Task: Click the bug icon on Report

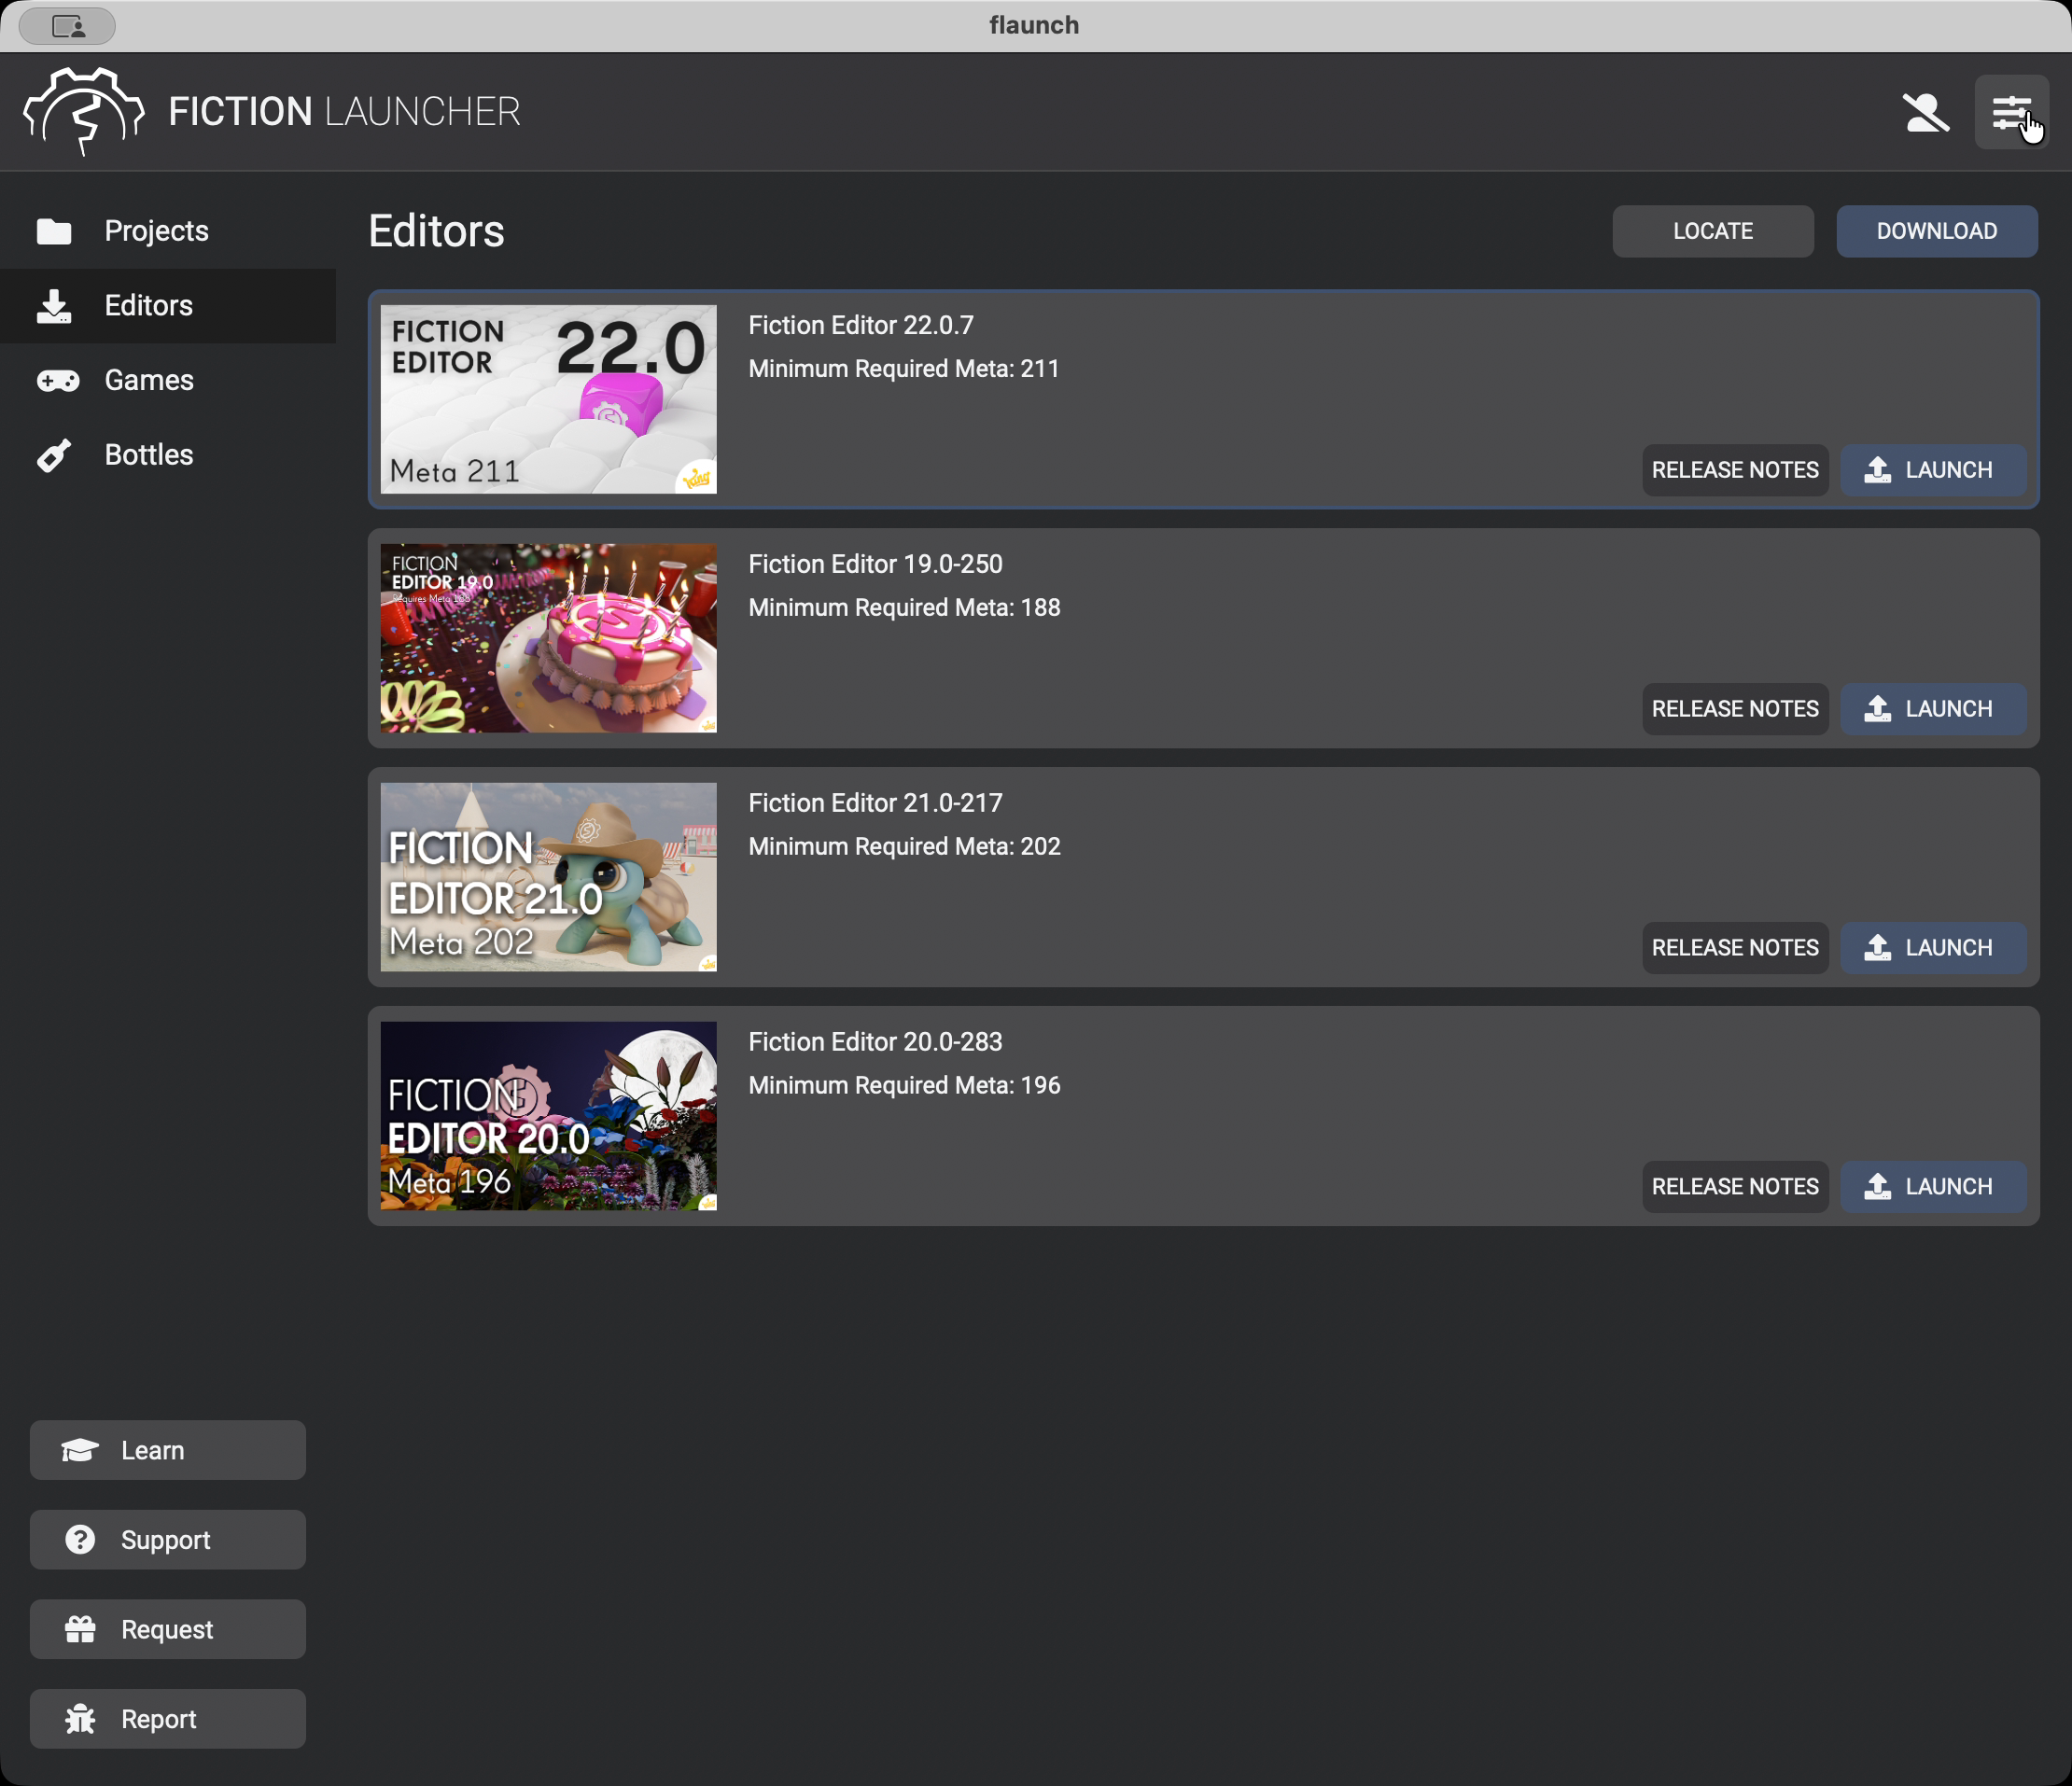Action: click(80, 1718)
